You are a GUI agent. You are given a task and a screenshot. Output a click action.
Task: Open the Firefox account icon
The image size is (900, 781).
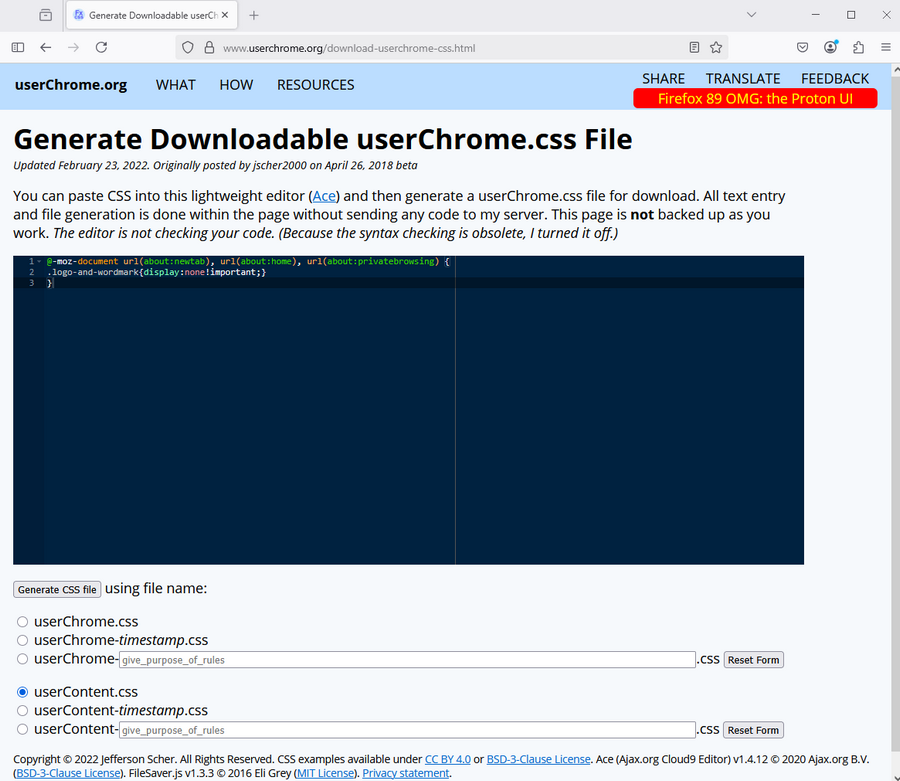(830, 47)
